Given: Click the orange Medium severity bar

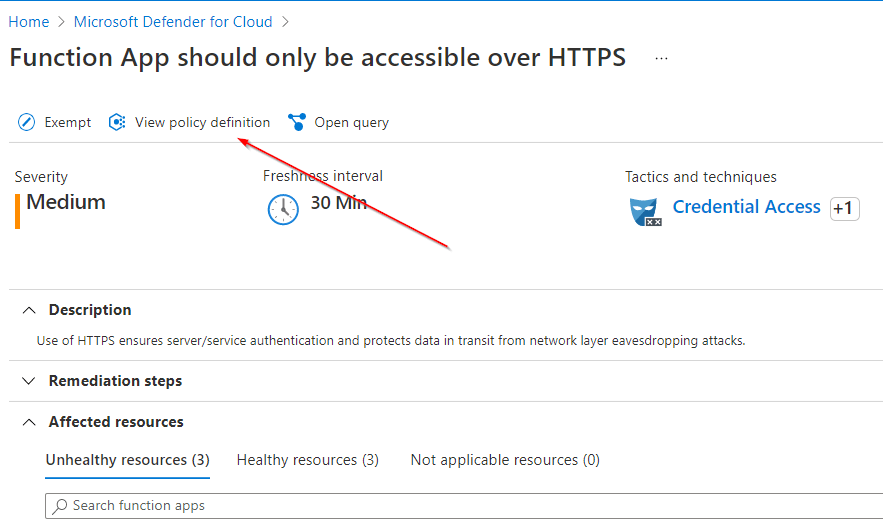Looking at the screenshot, I should [17, 210].
